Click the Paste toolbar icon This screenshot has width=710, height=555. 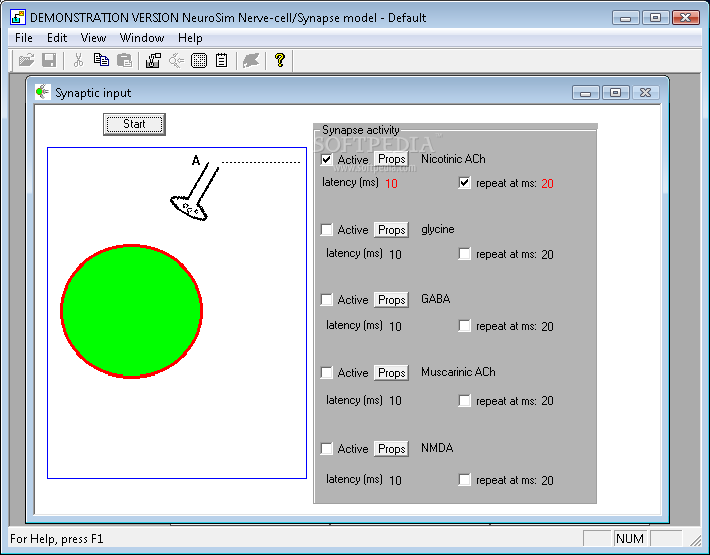[x=124, y=60]
